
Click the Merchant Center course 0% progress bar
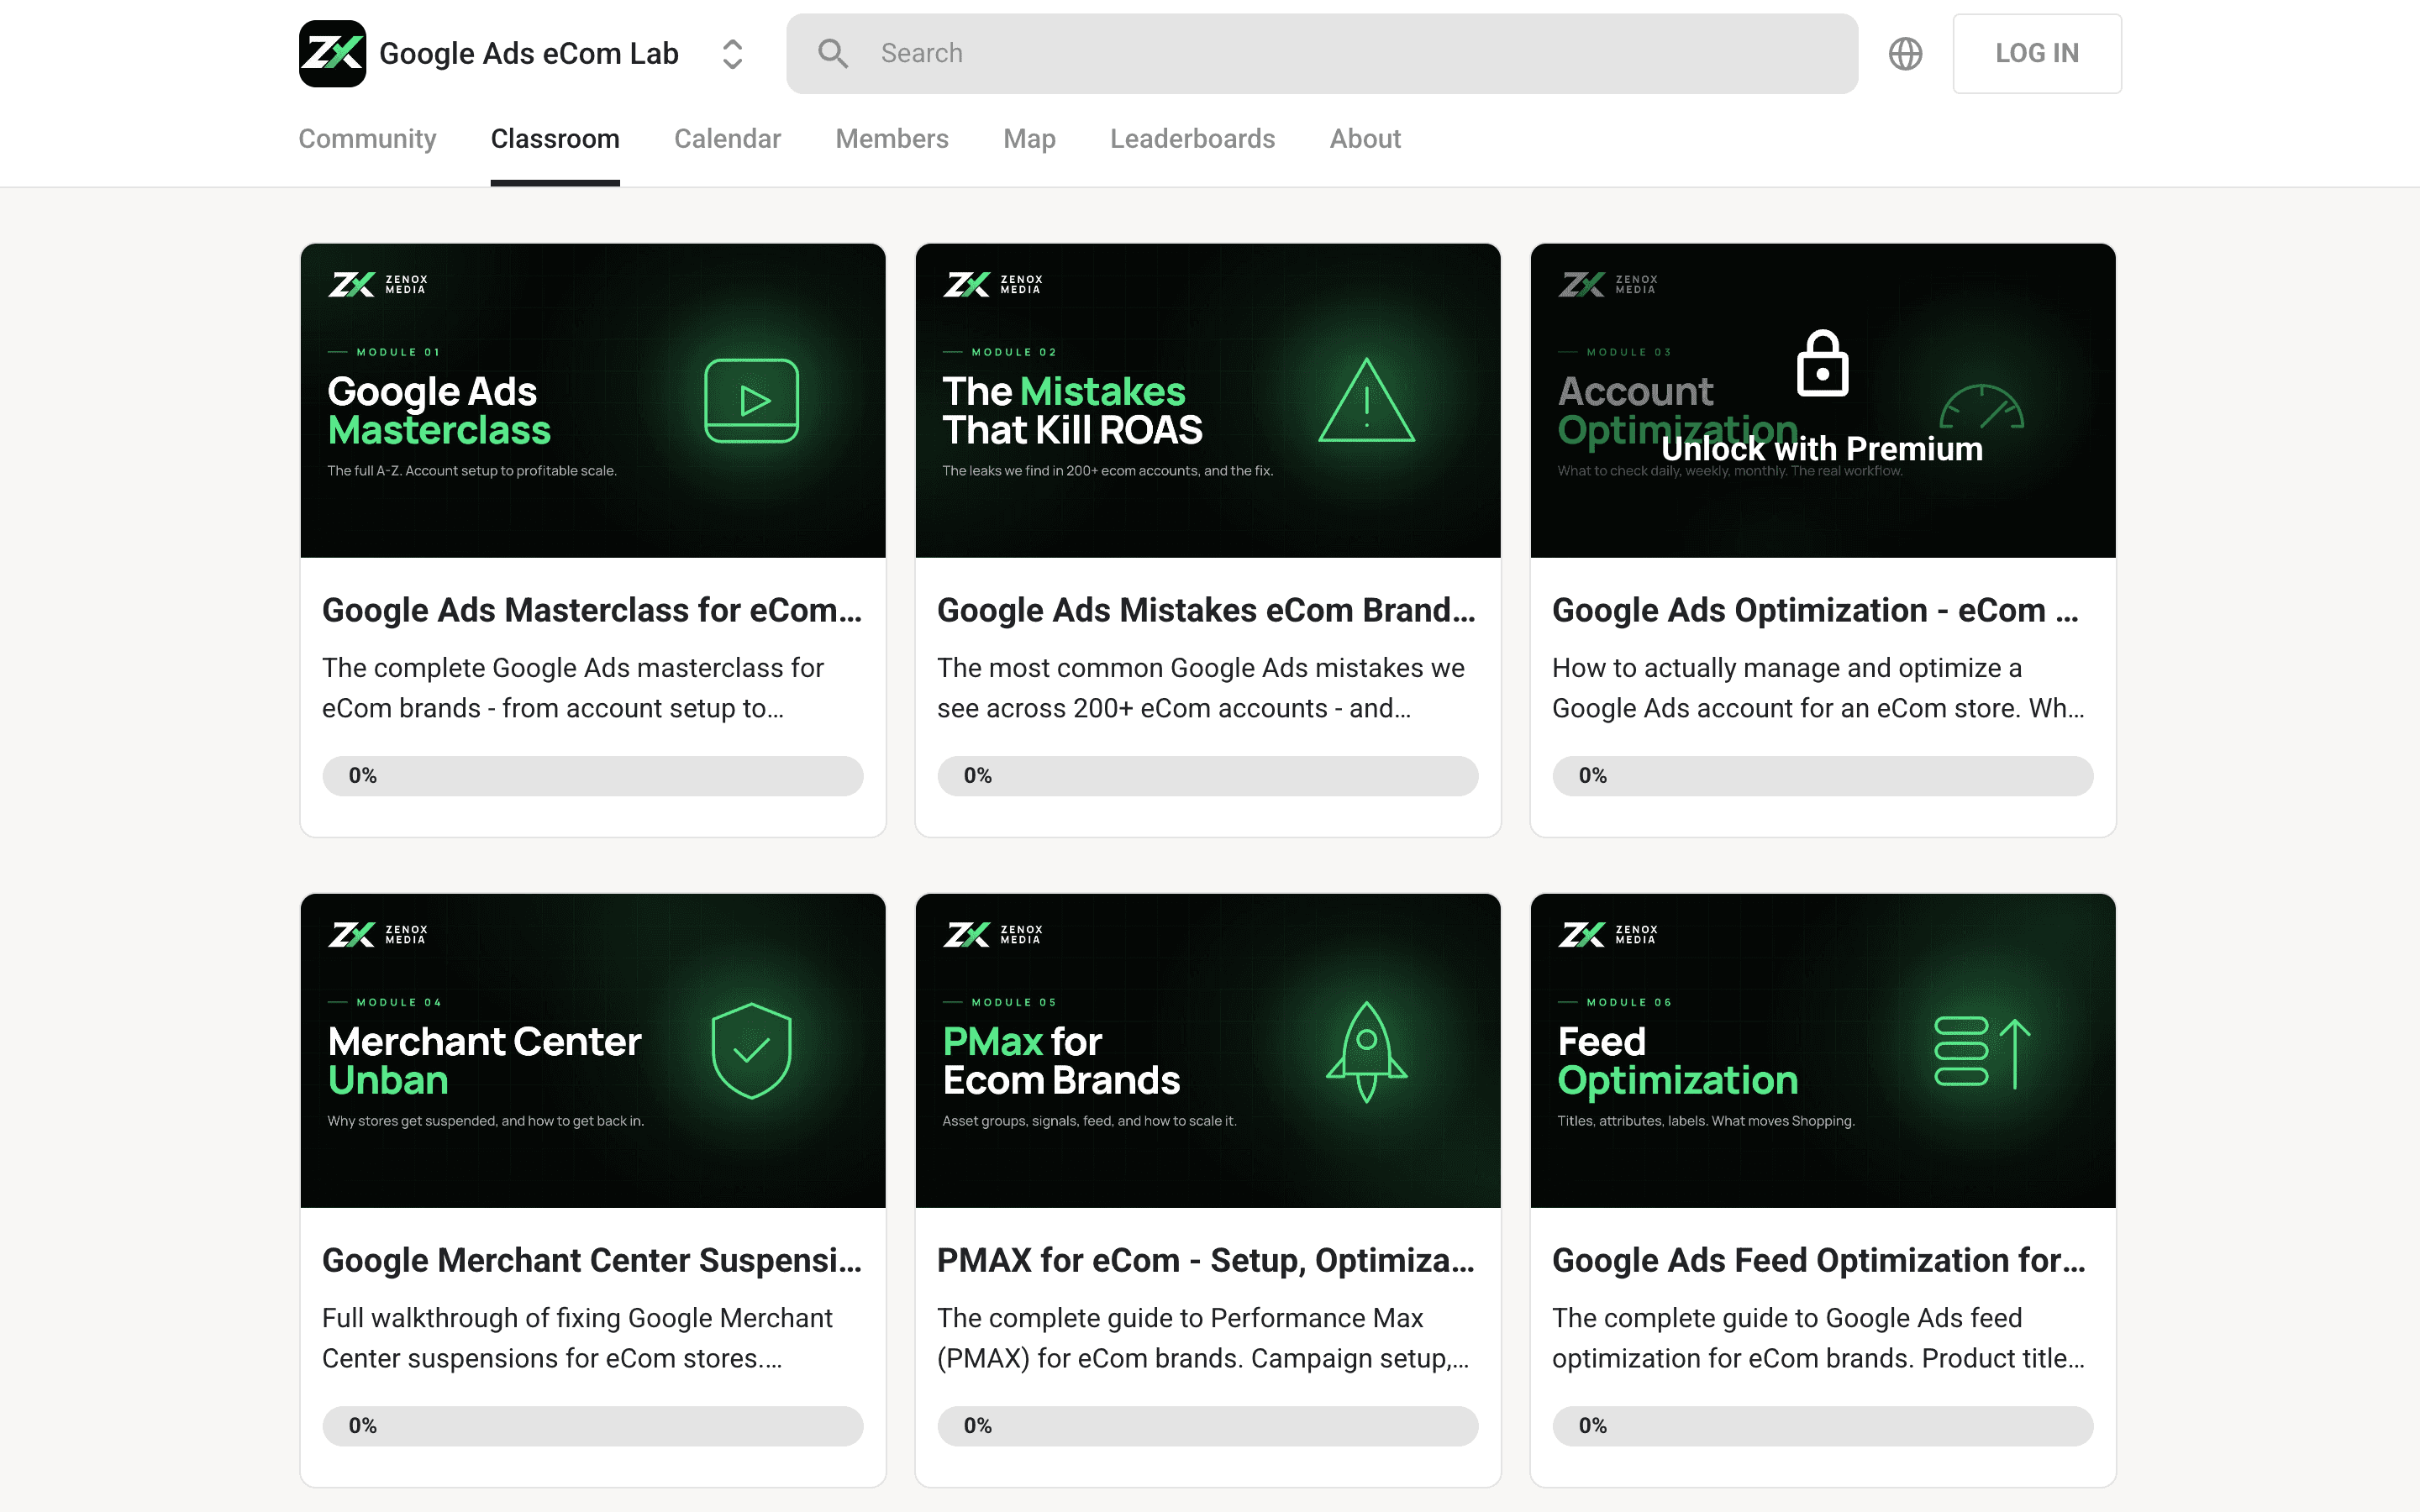pyautogui.click(x=592, y=1426)
